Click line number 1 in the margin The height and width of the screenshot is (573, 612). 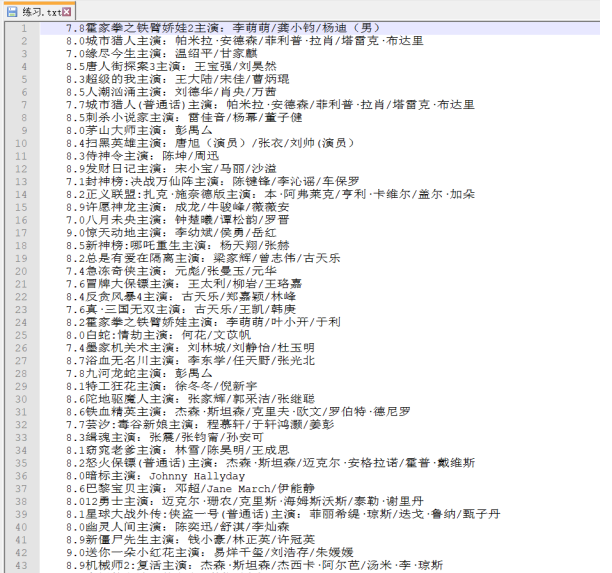tap(22, 28)
